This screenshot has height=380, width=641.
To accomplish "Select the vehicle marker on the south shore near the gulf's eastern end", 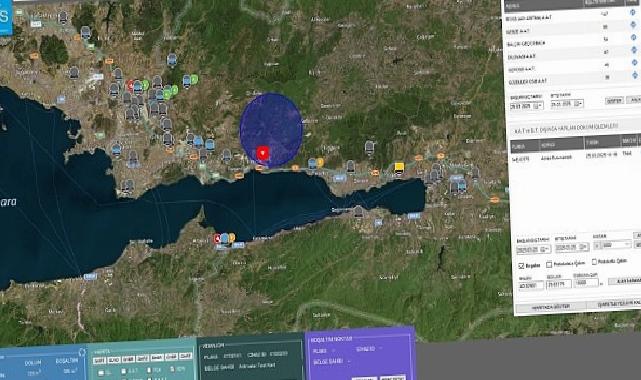I will click(x=359, y=211).
